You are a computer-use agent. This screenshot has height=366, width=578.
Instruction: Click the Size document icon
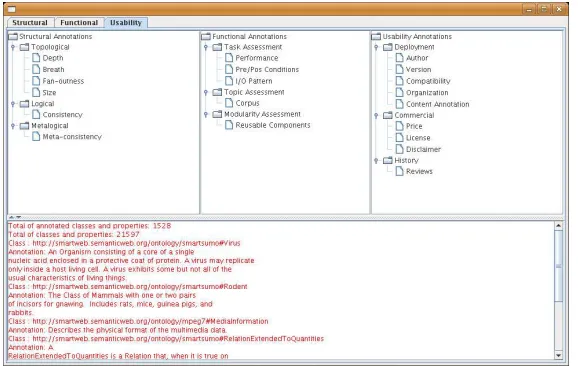36,92
